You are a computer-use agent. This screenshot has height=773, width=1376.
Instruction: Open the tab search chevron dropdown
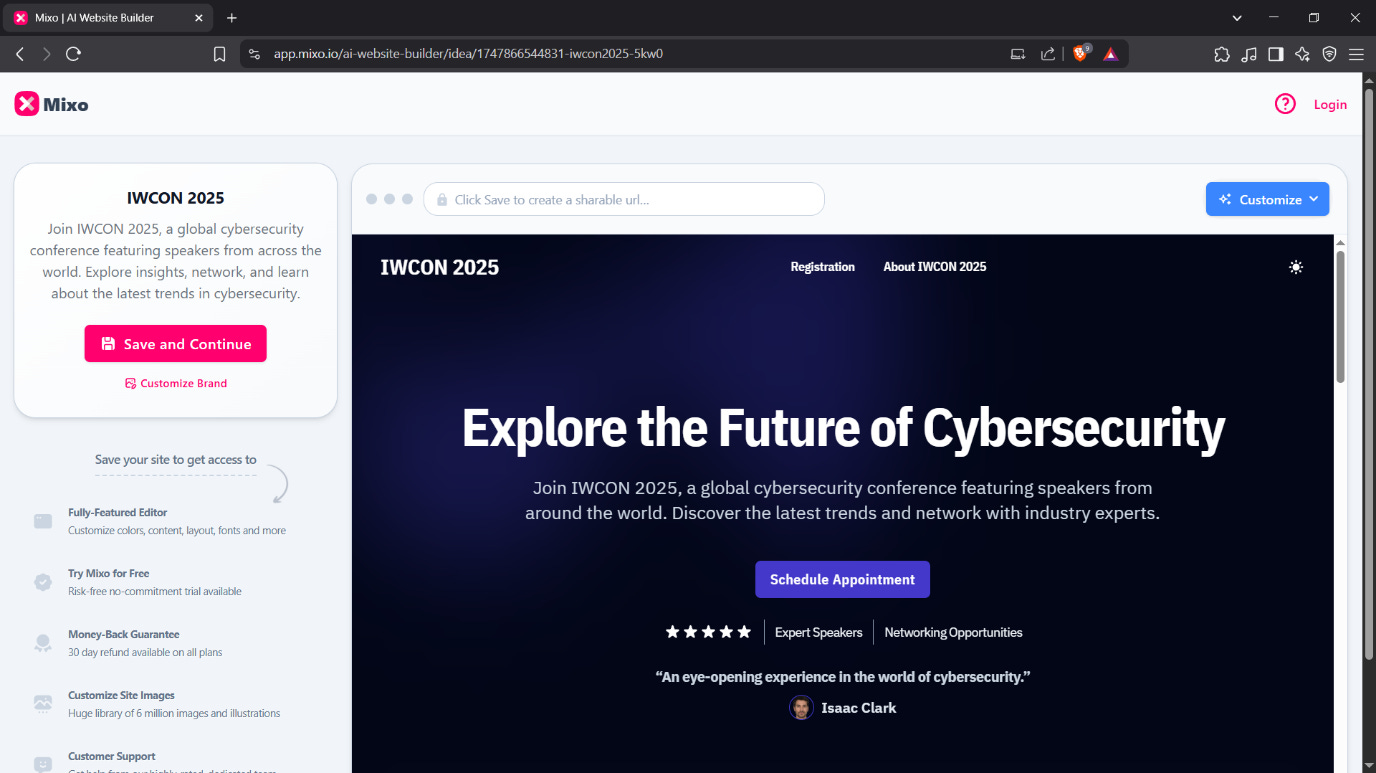(1237, 18)
